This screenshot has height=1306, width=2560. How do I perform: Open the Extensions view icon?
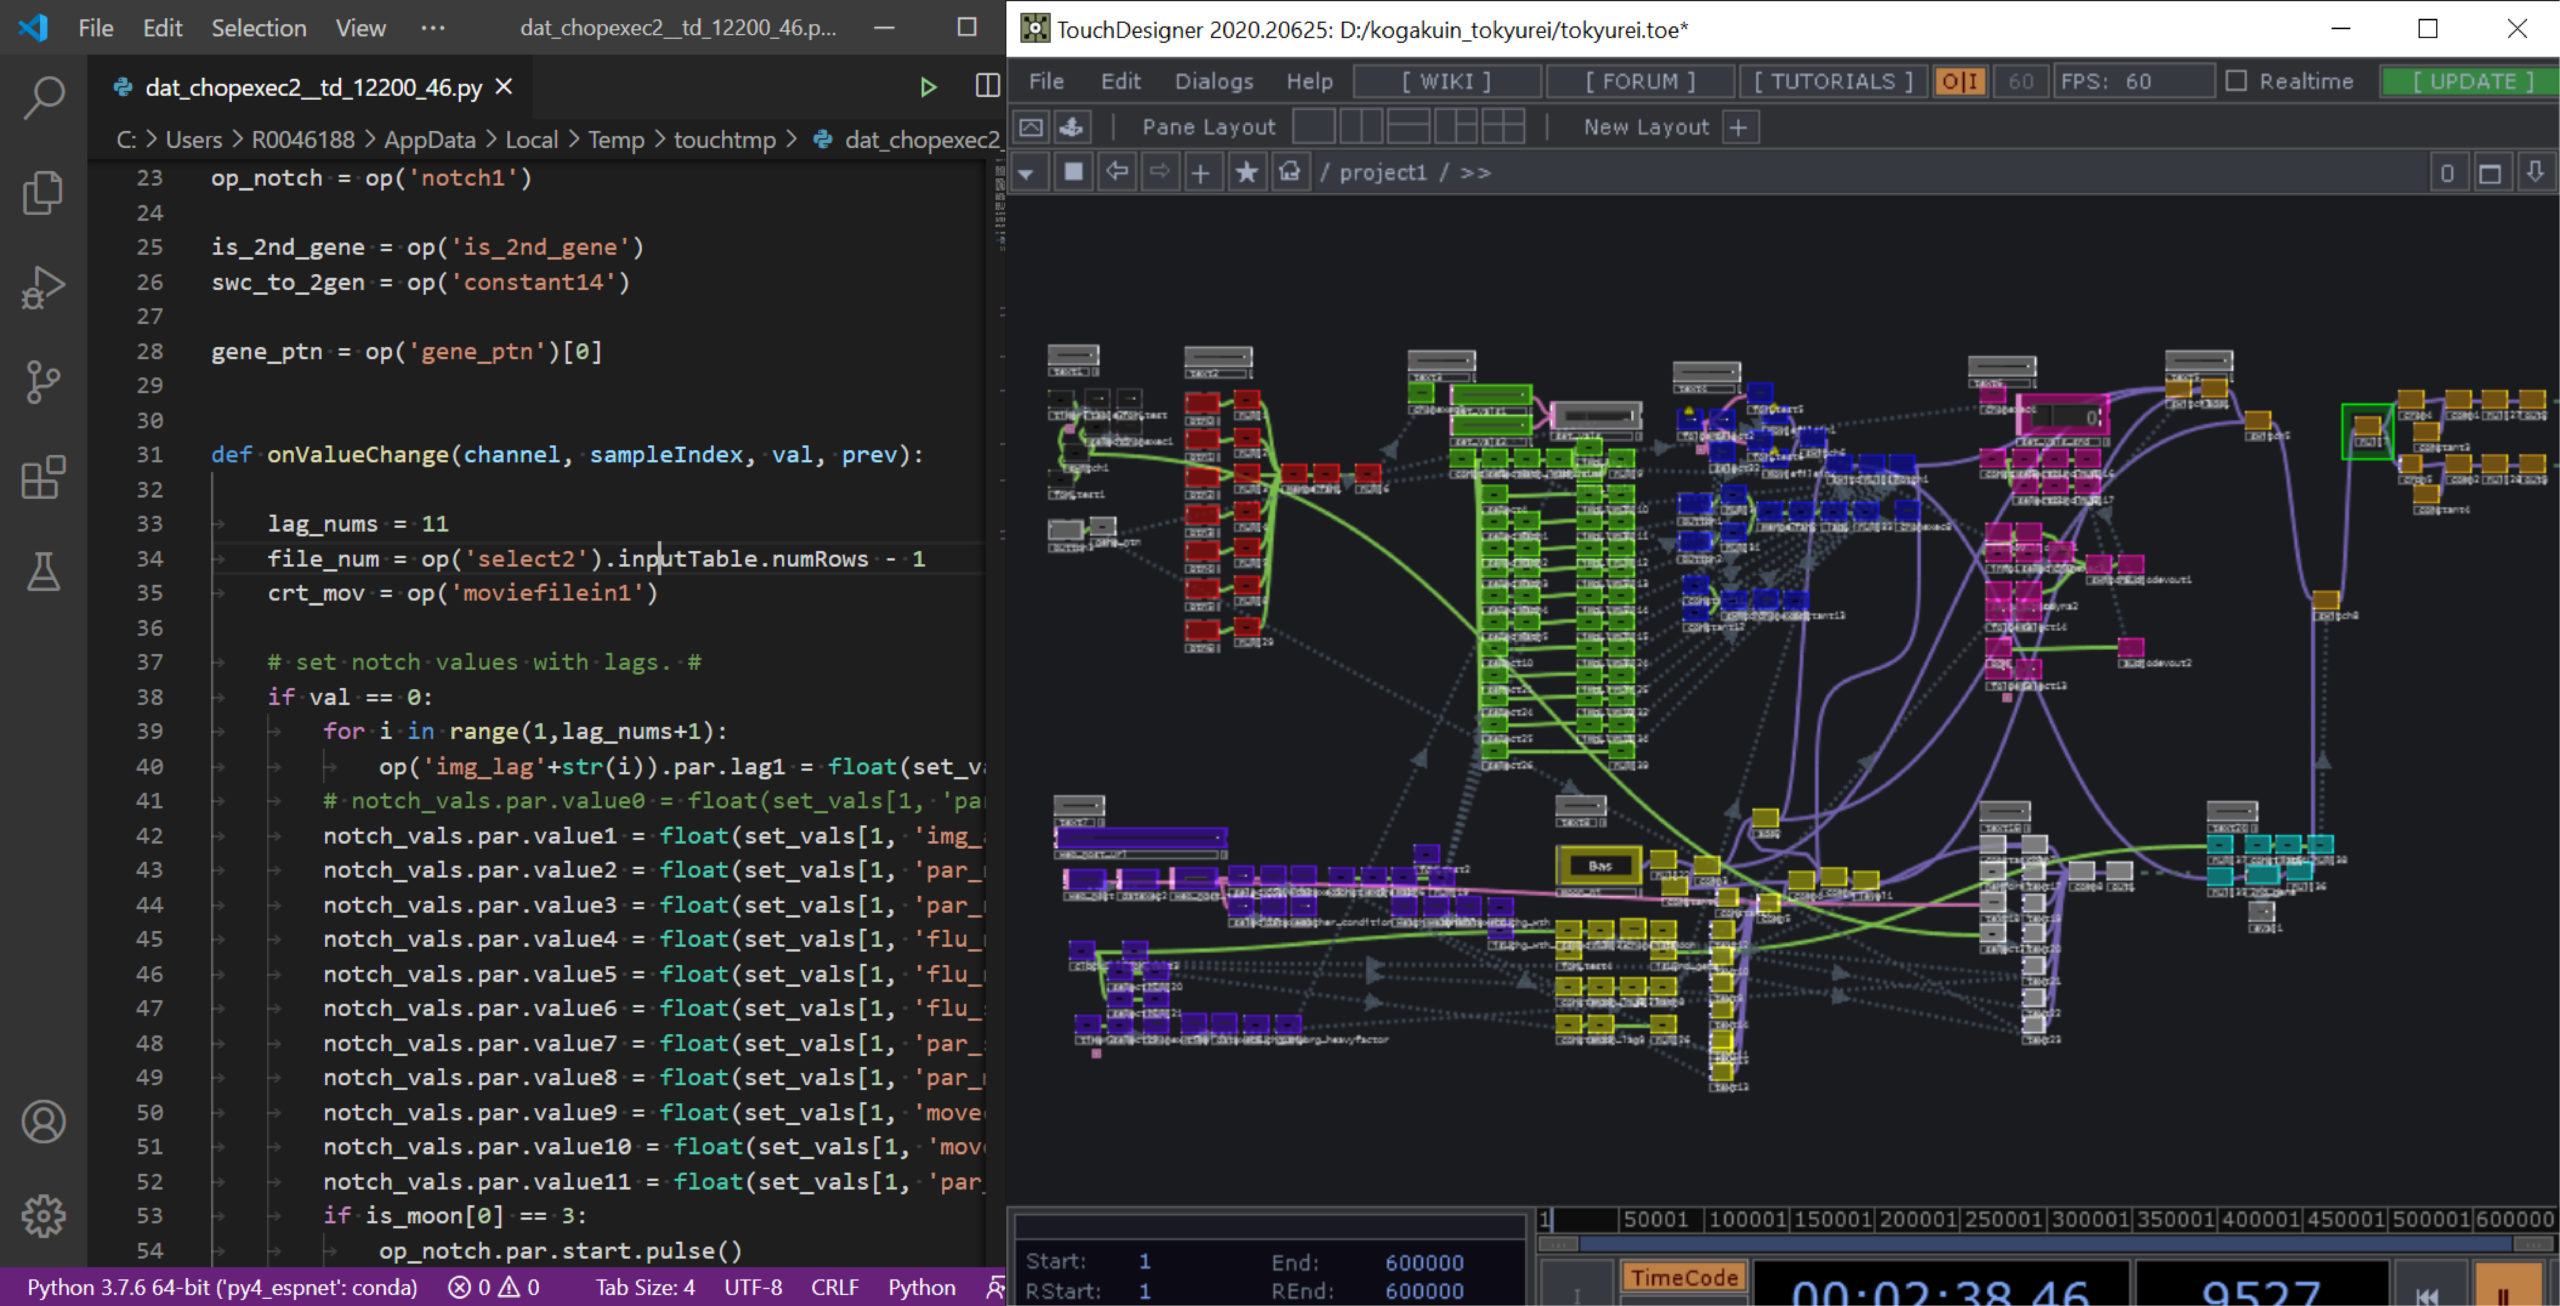coord(43,477)
